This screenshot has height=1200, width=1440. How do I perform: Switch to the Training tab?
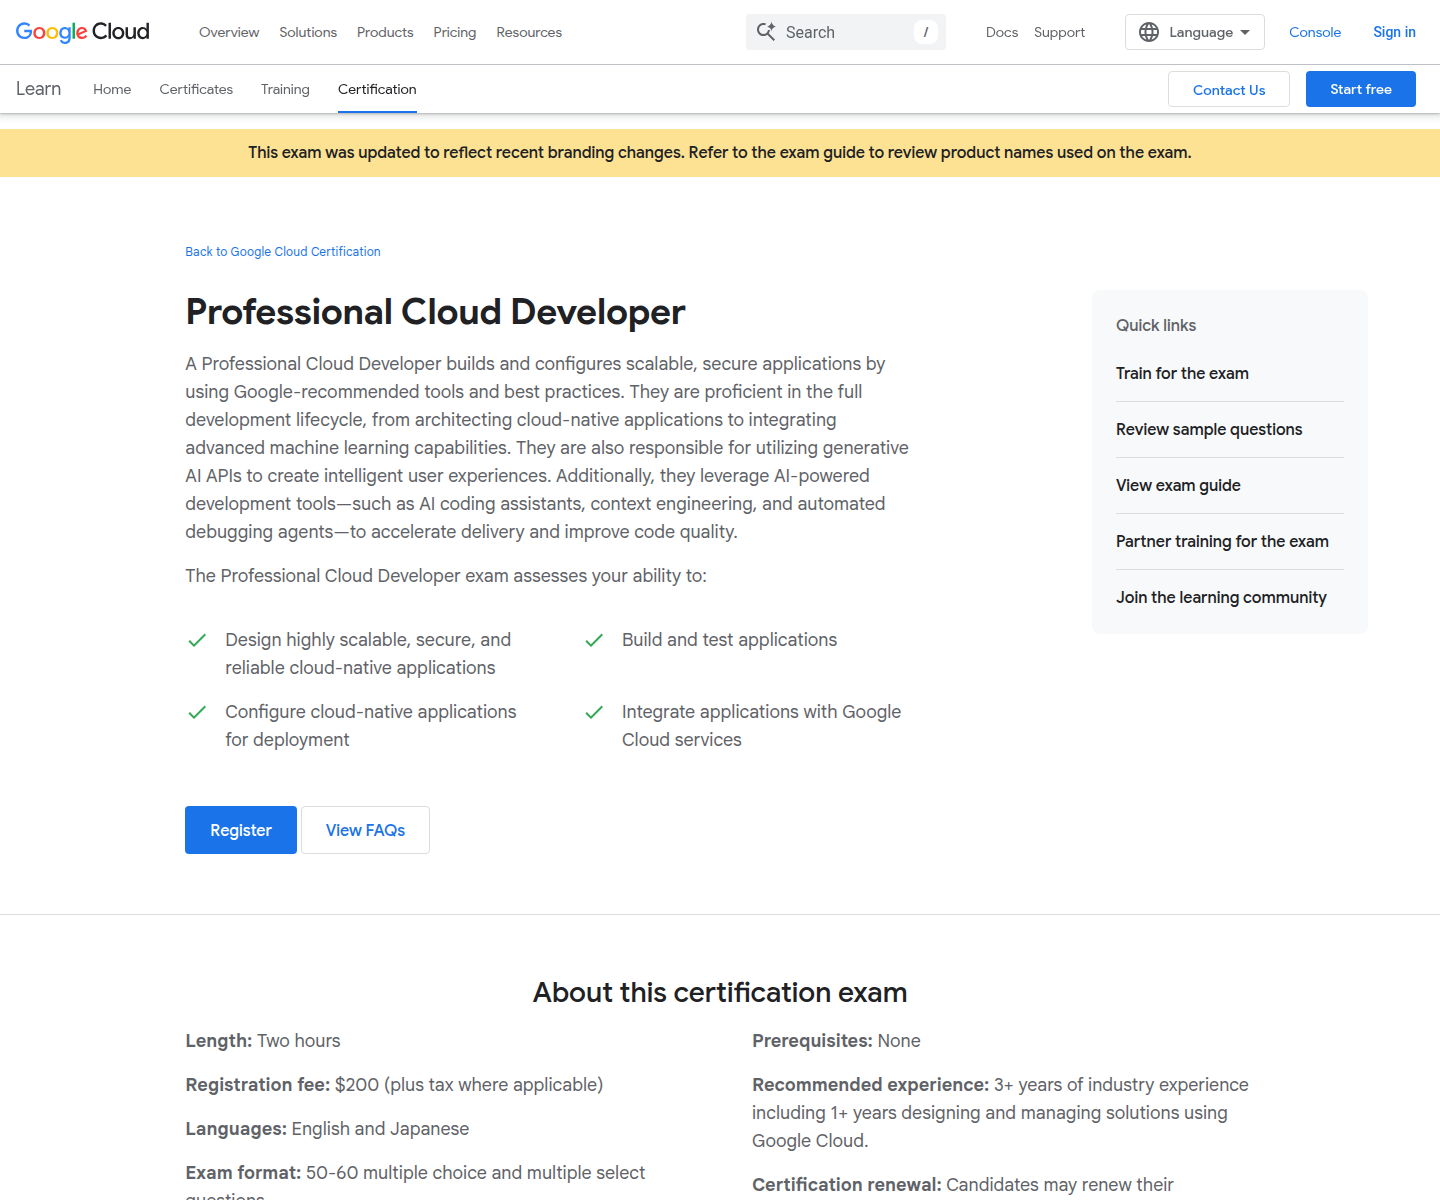pyautogui.click(x=285, y=89)
